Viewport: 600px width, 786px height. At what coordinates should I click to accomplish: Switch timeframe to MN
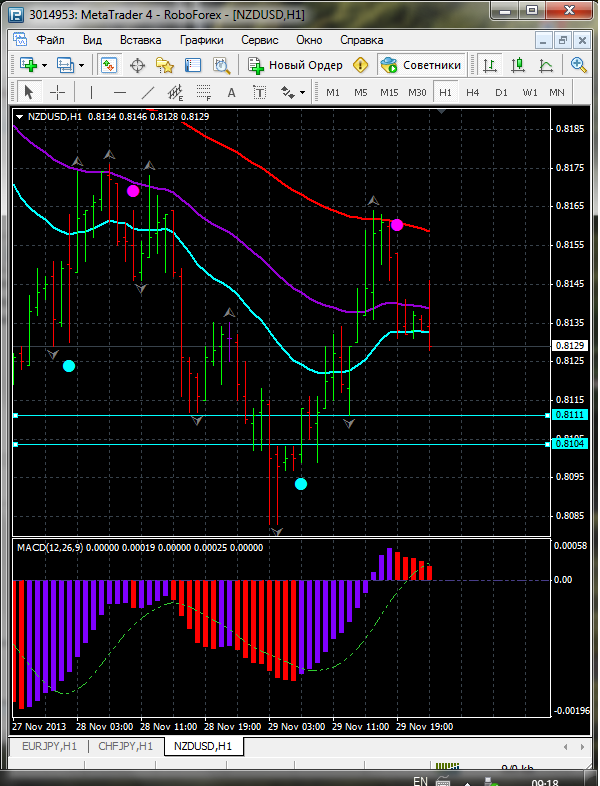point(557,93)
